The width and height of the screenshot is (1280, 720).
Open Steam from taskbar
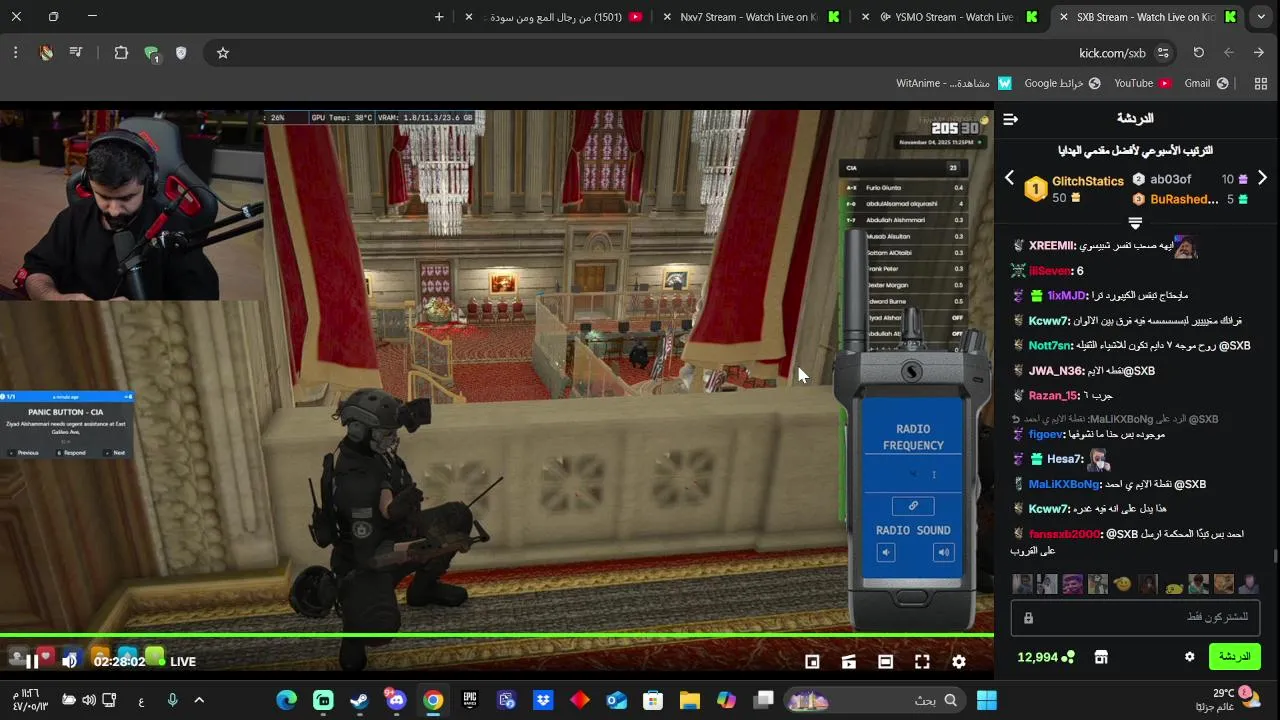tap(359, 700)
